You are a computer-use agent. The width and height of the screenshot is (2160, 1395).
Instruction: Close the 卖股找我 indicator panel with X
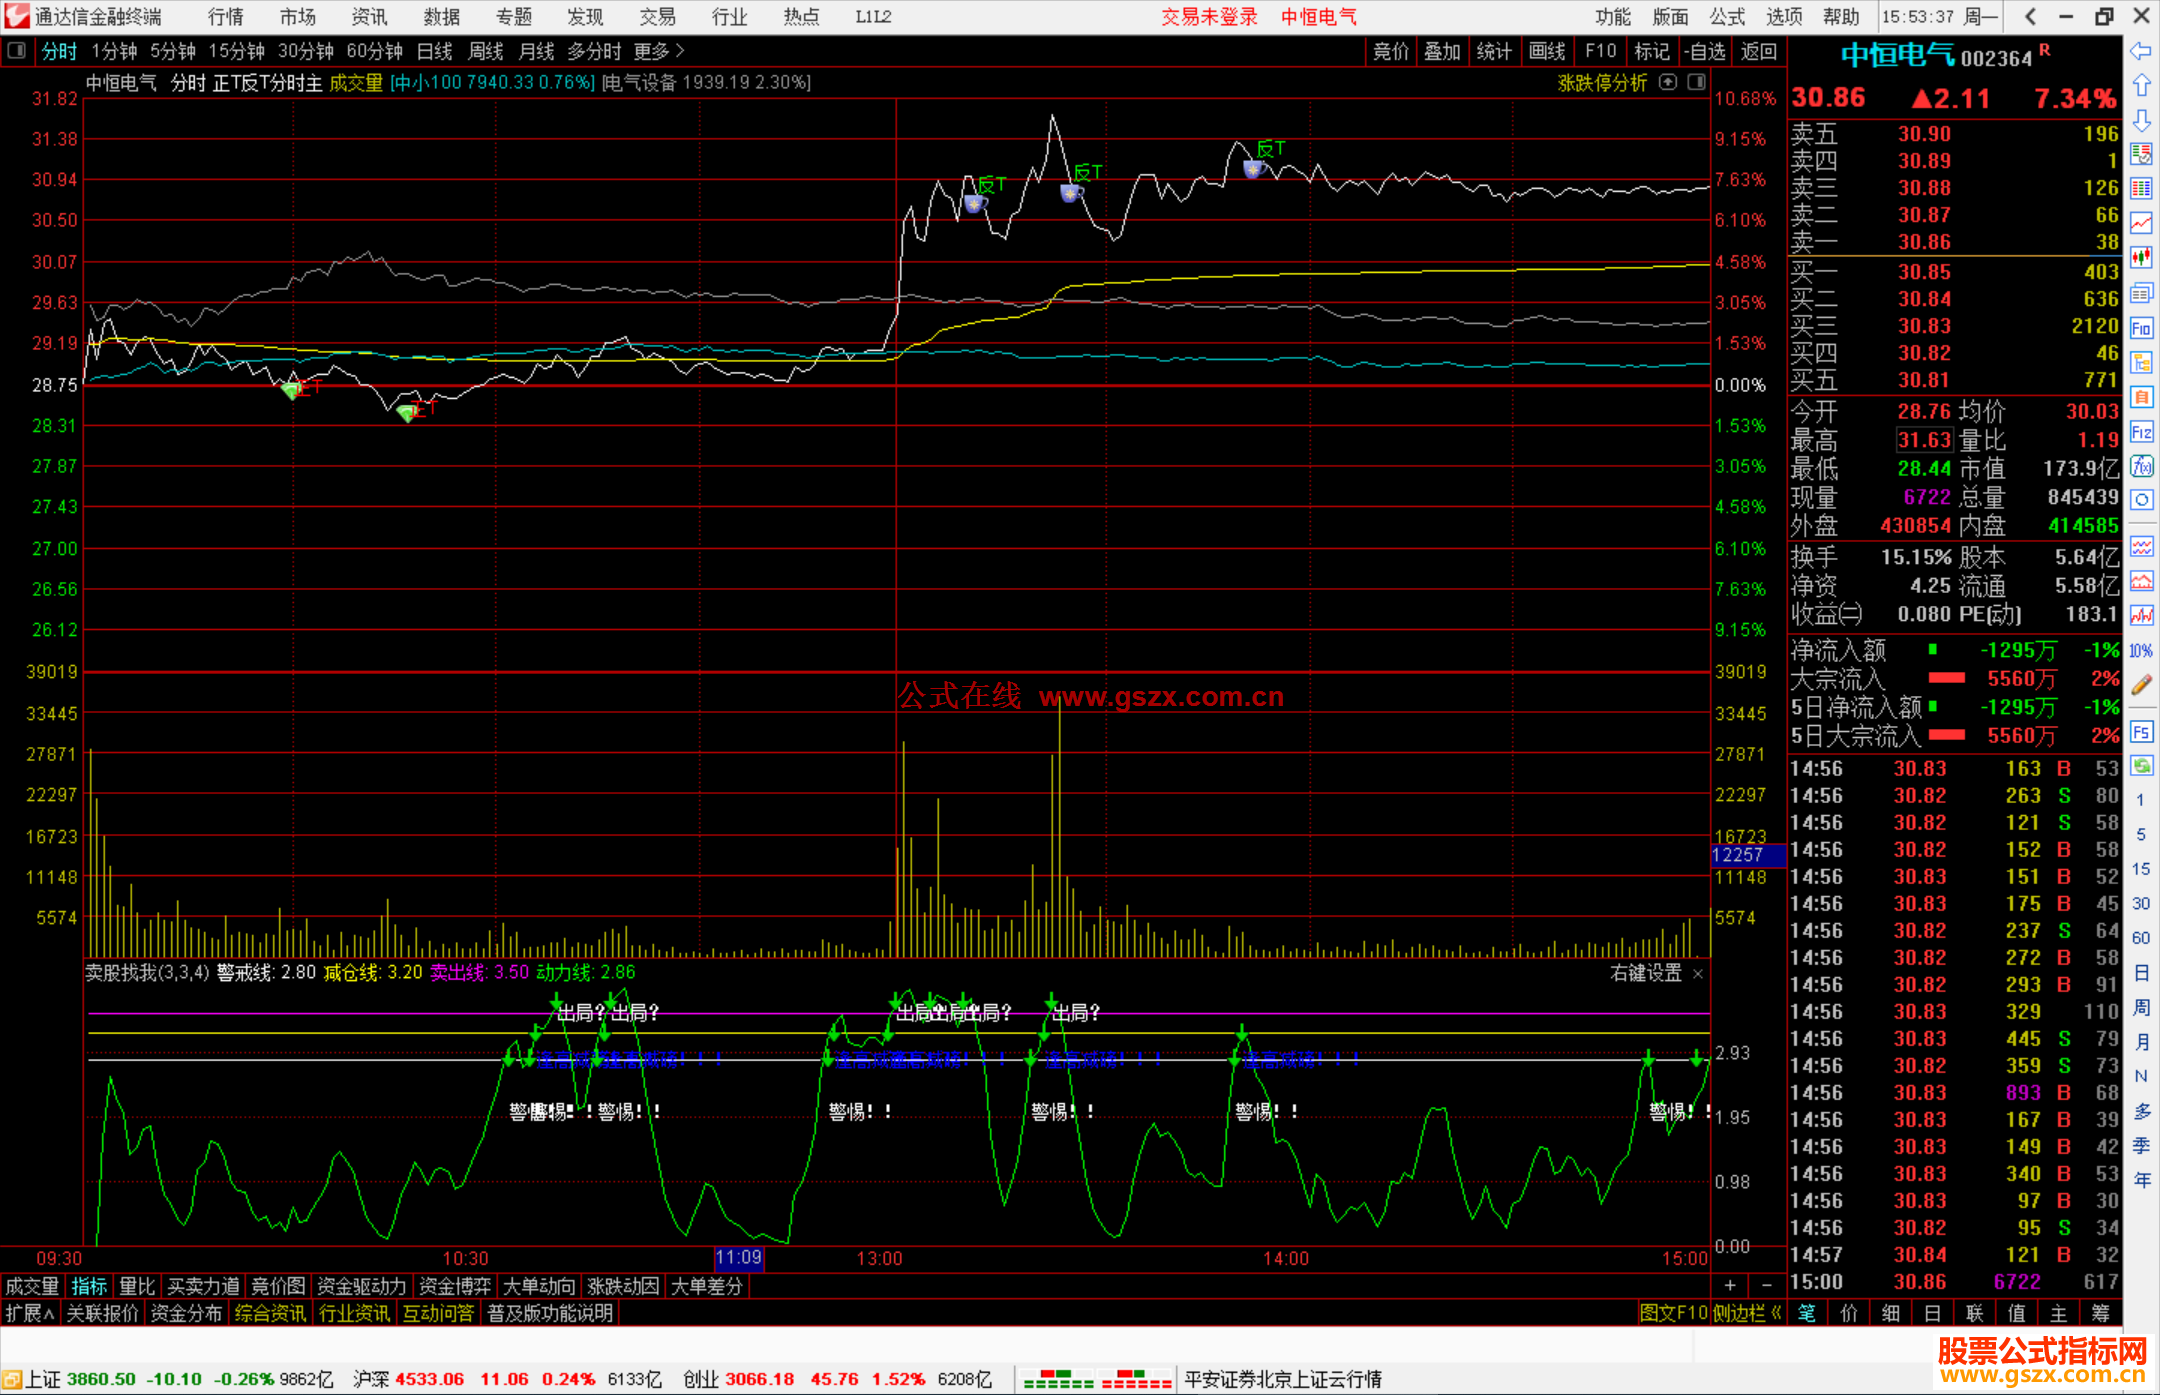pos(1698,973)
